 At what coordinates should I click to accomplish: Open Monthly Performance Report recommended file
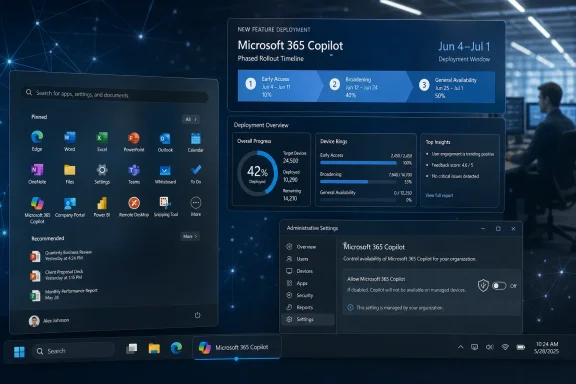click(x=64, y=294)
